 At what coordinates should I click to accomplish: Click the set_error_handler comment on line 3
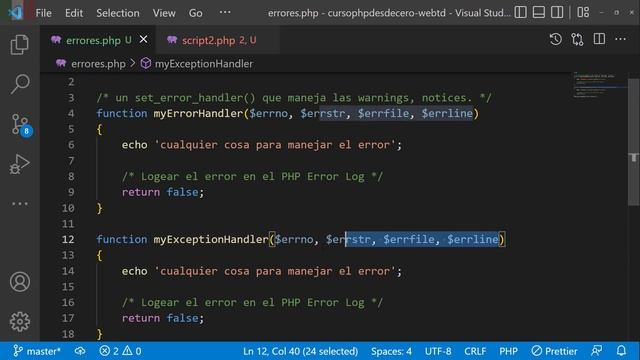coord(294,98)
